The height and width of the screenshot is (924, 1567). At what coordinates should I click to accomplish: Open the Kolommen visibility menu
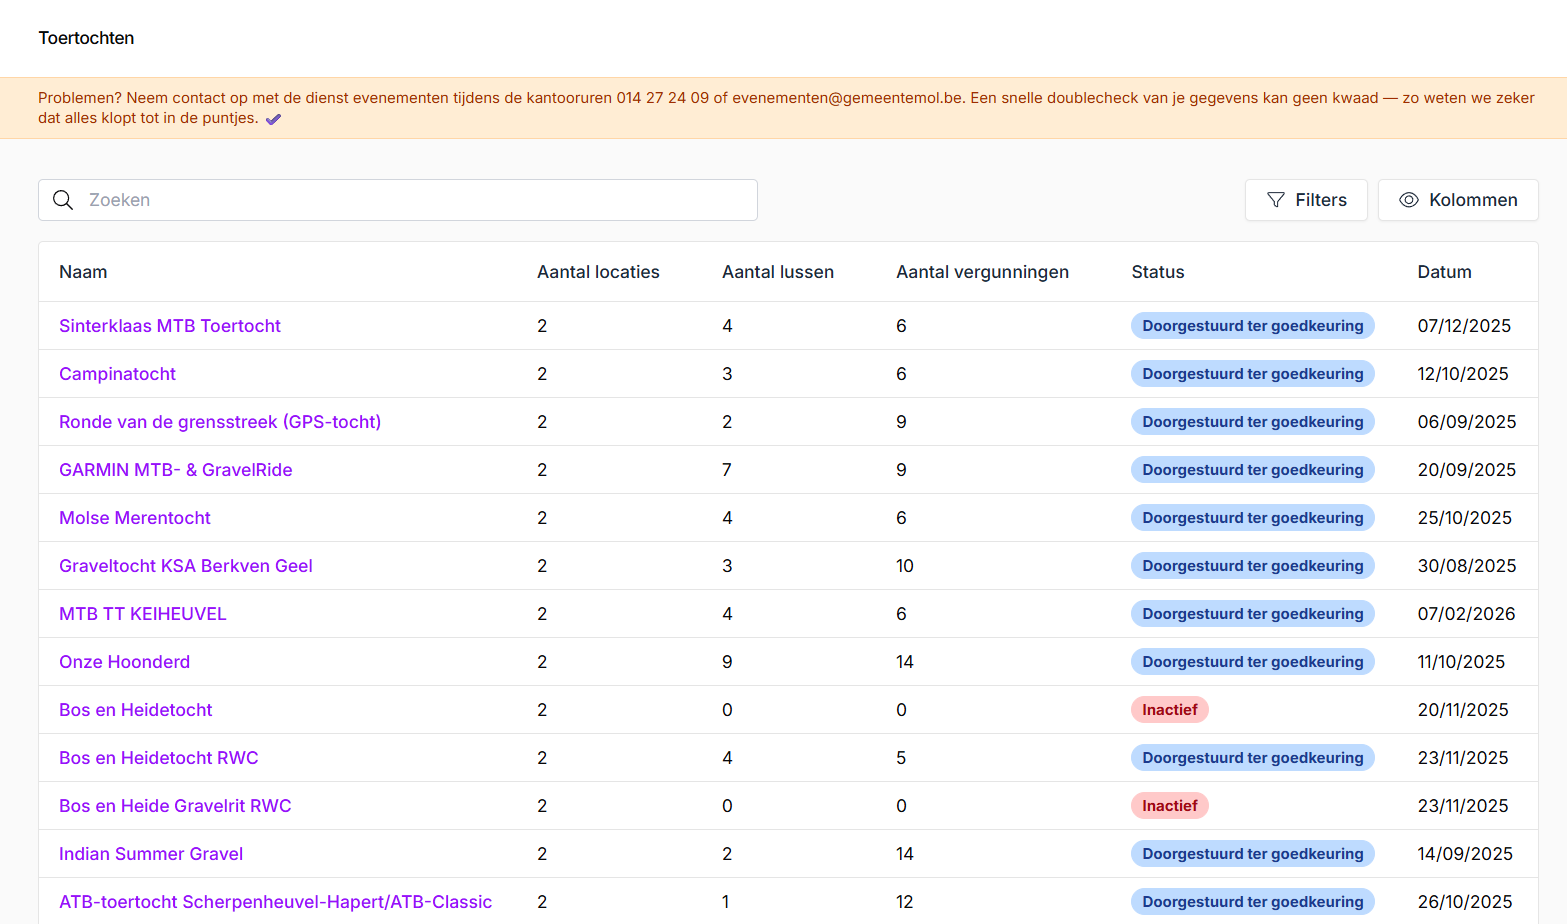click(x=1458, y=200)
